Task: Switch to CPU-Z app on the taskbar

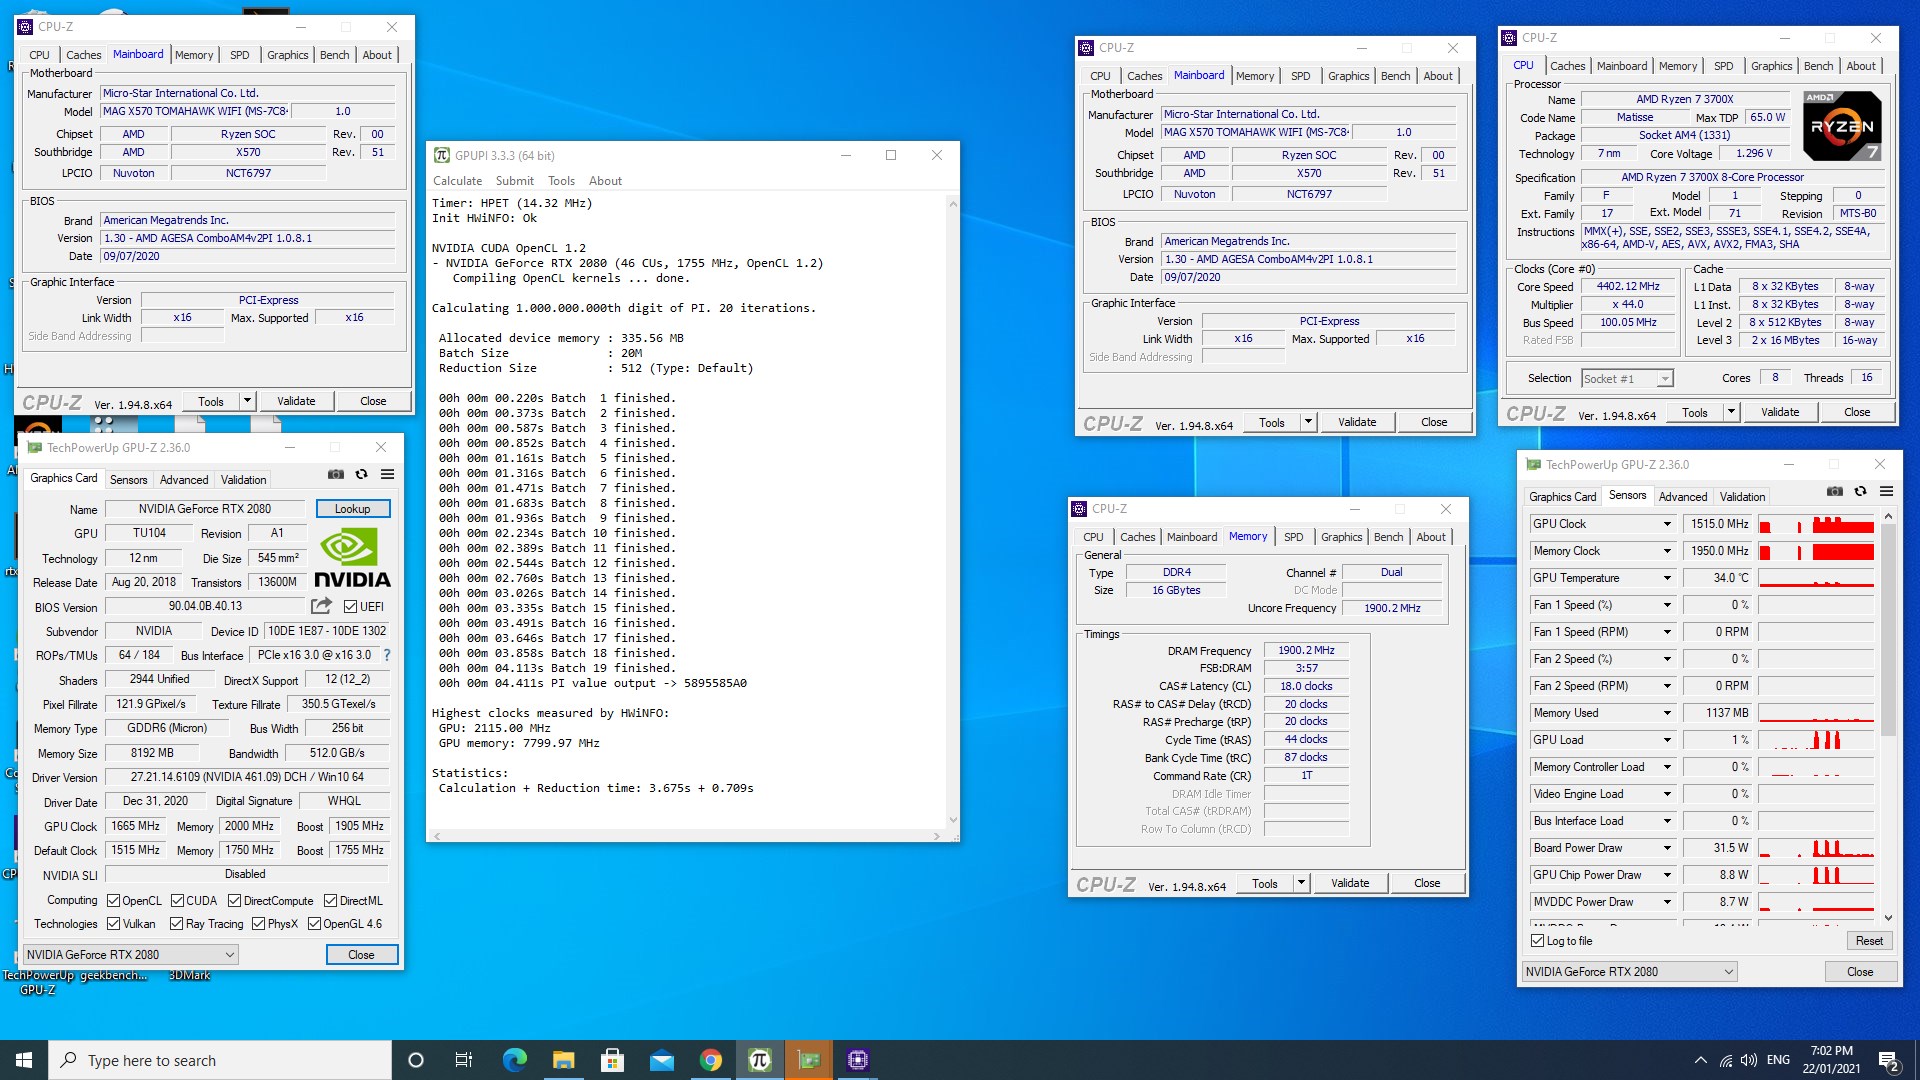Action: coord(858,1060)
